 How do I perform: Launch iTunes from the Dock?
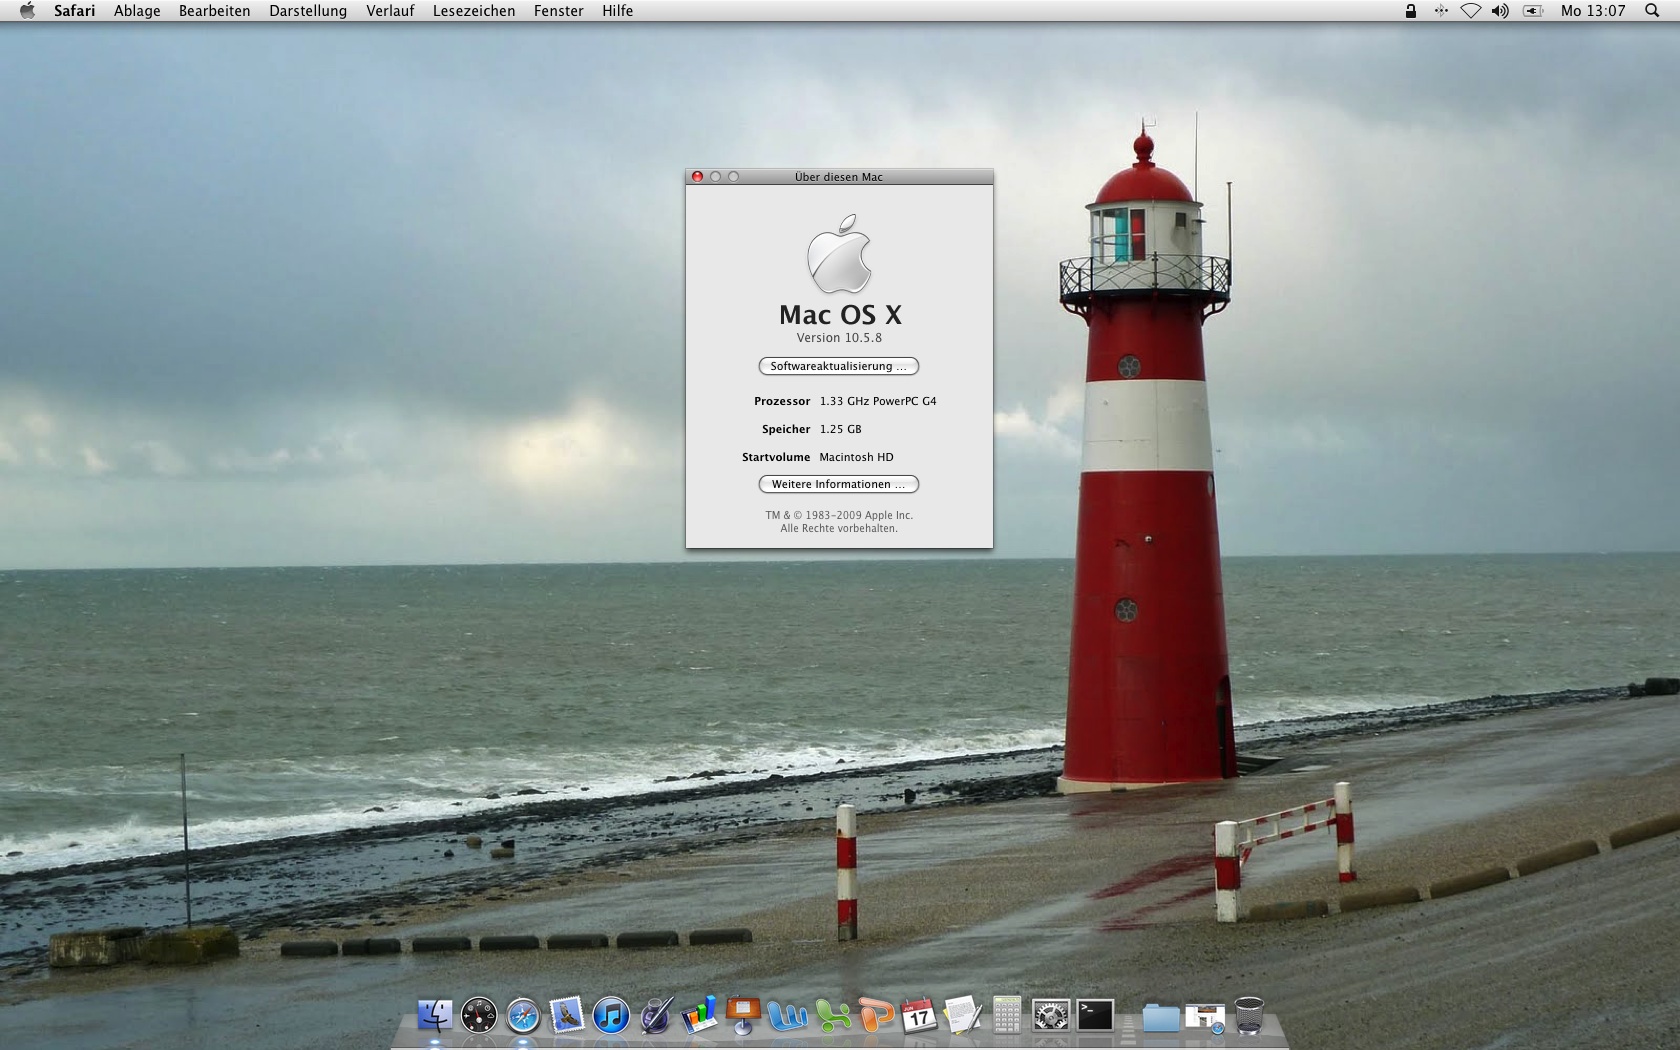coord(611,1016)
